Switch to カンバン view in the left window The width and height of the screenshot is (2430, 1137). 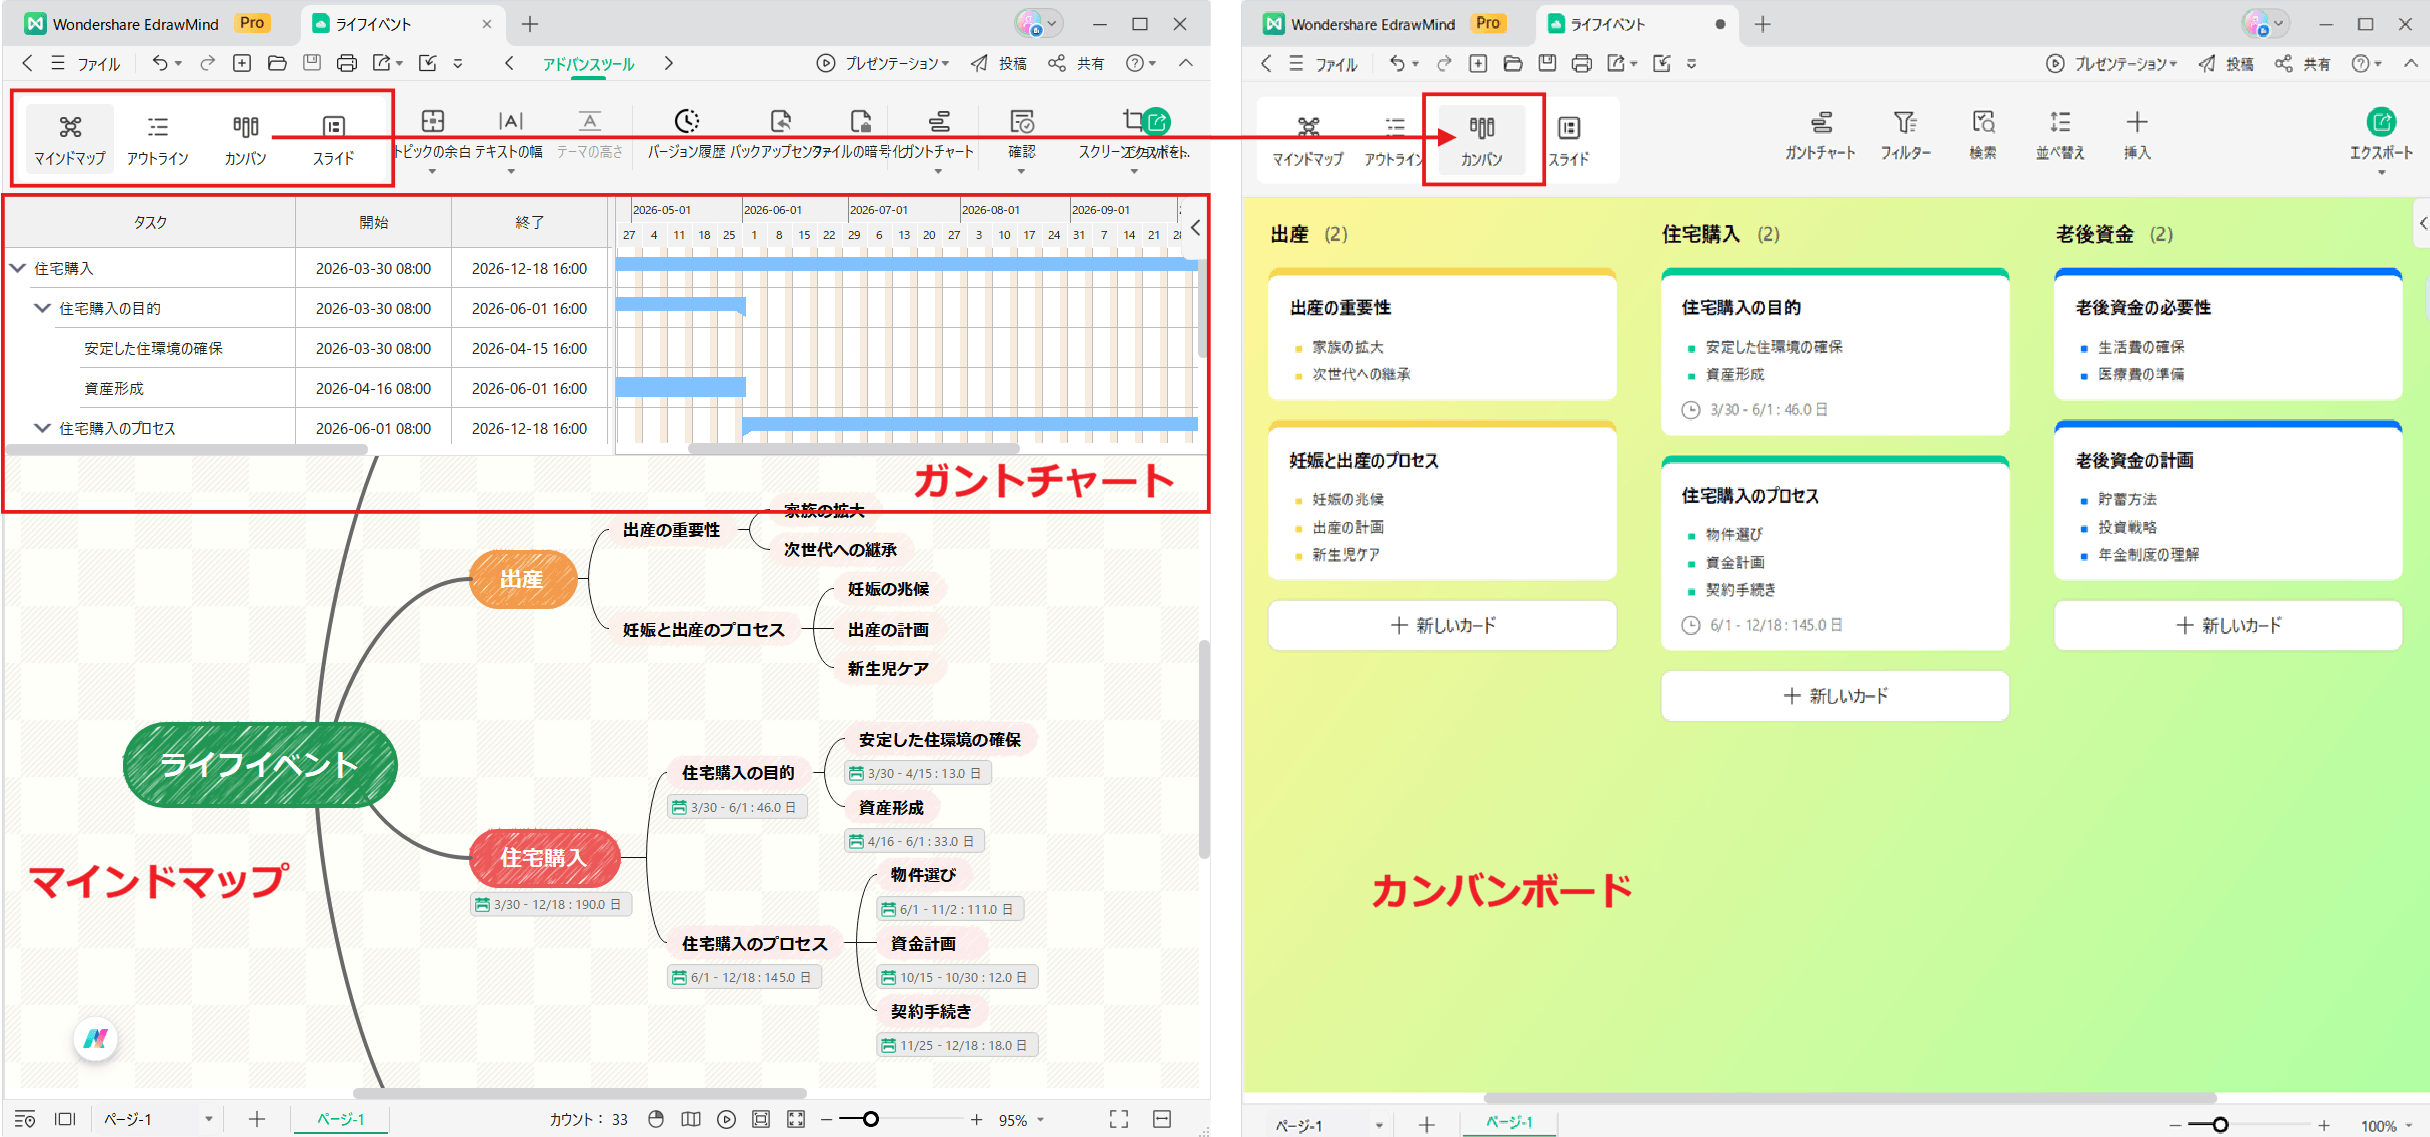coord(244,138)
